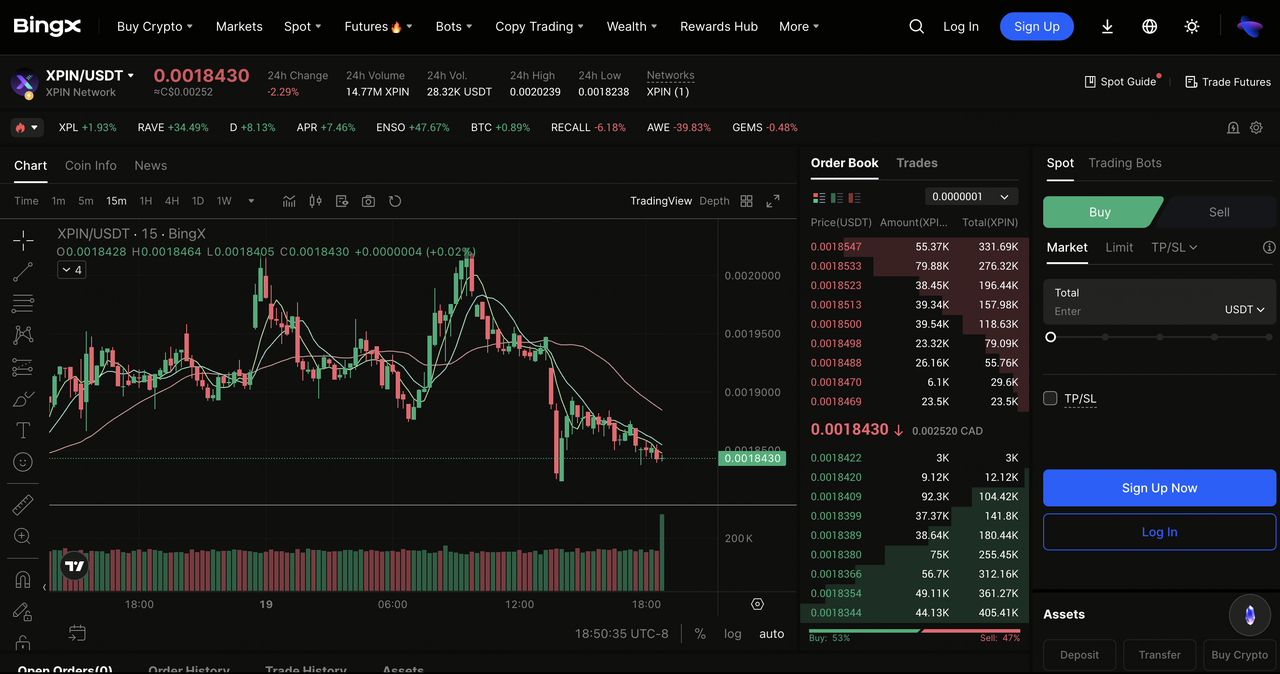1280x674 pixels.
Task: Toggle the log scale option
Action: 733,634
